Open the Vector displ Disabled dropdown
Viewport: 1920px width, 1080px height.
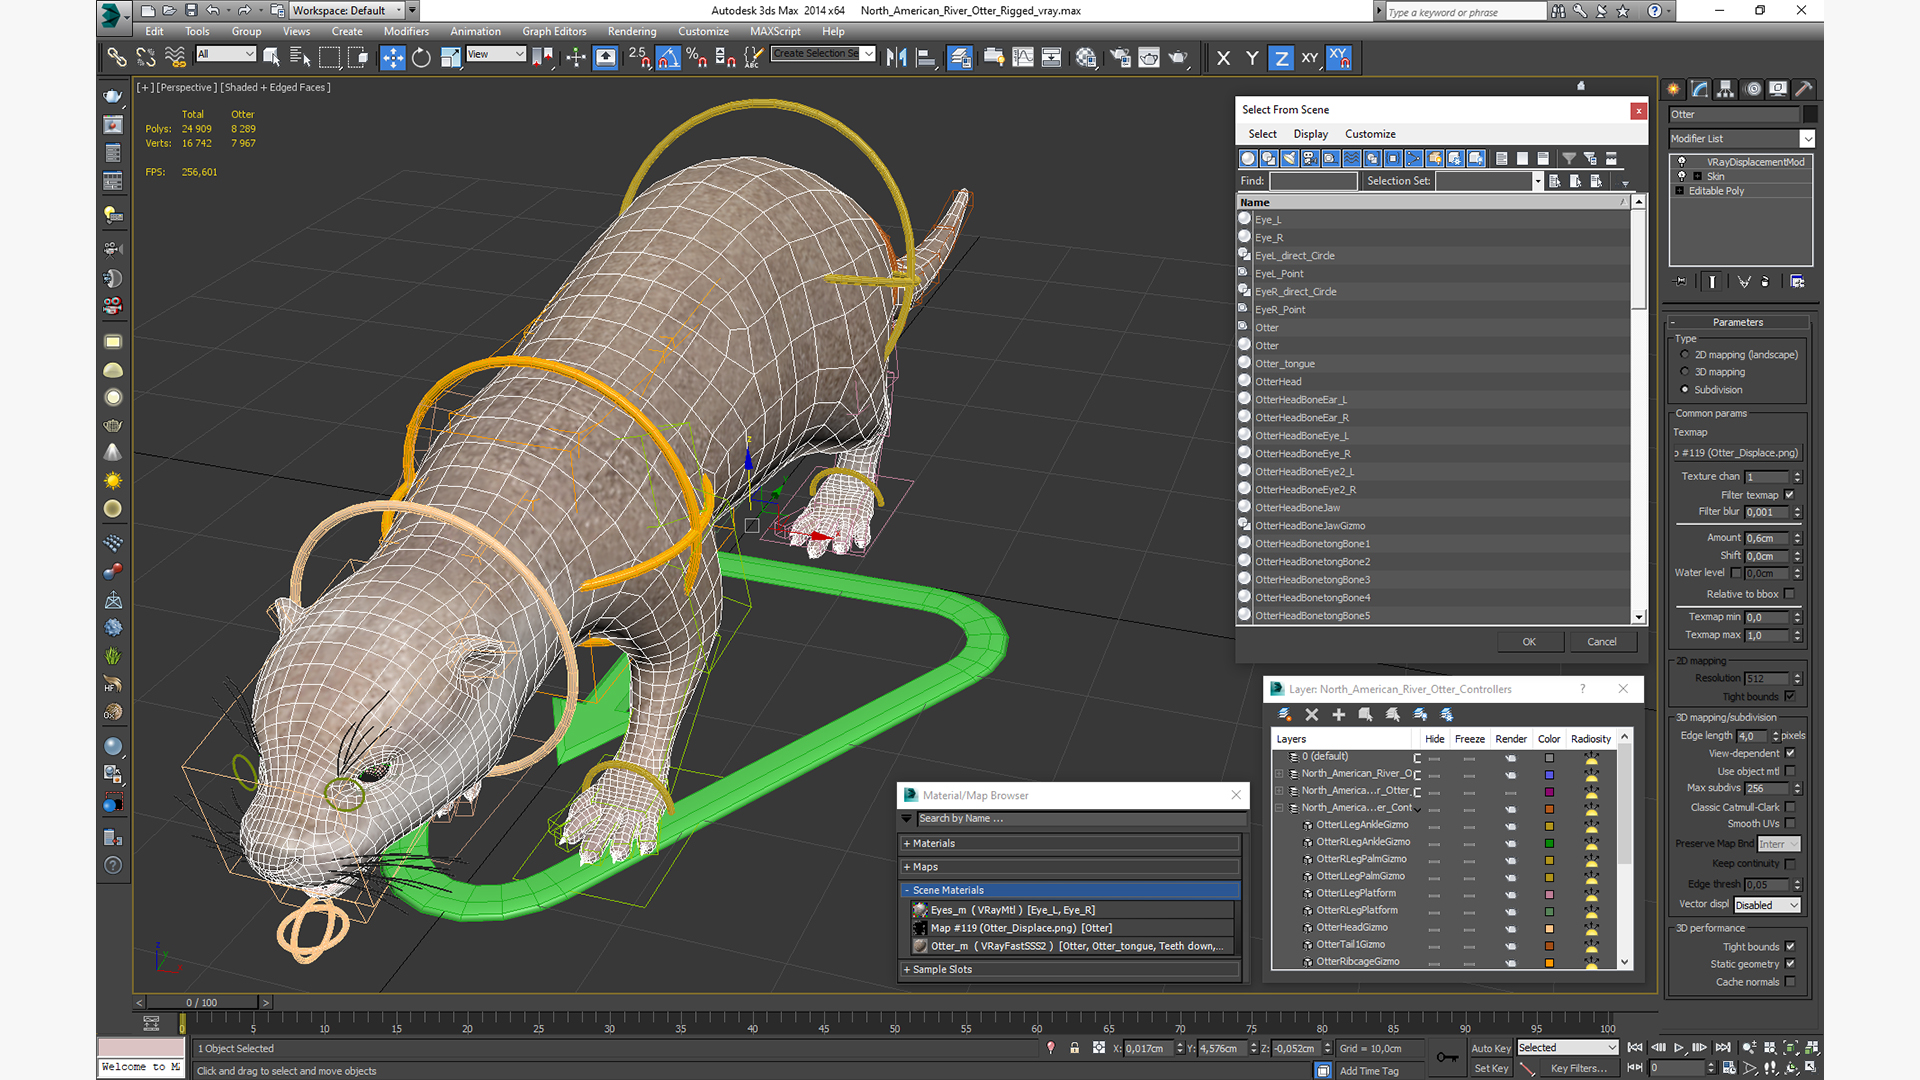click(1767, 905)
